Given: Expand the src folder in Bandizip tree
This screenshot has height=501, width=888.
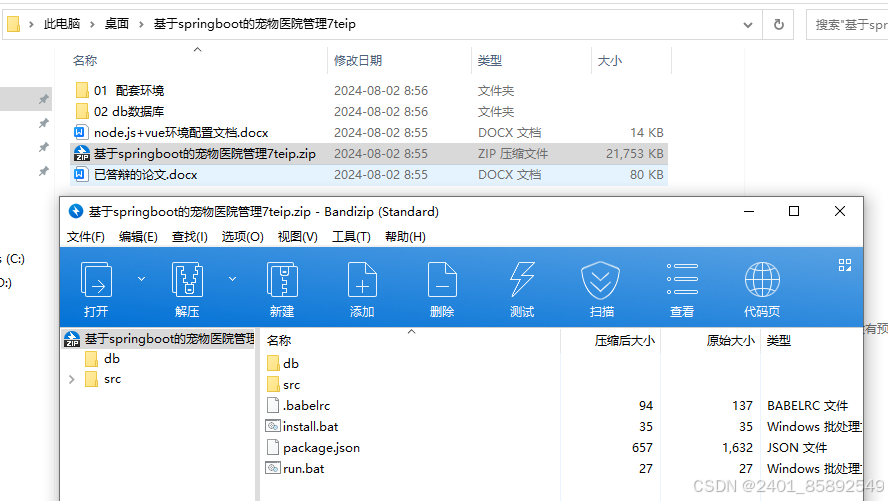Looking at the screenshot, I should coord(72,379).
